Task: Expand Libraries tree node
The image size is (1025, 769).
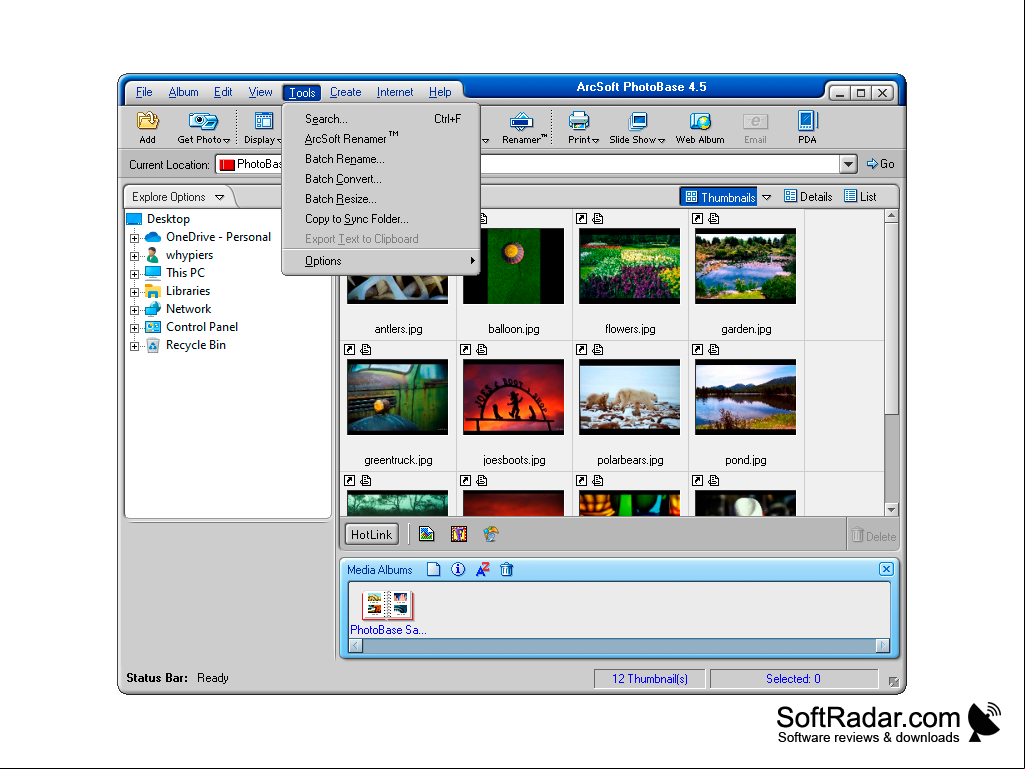Action: click(135, 292)
